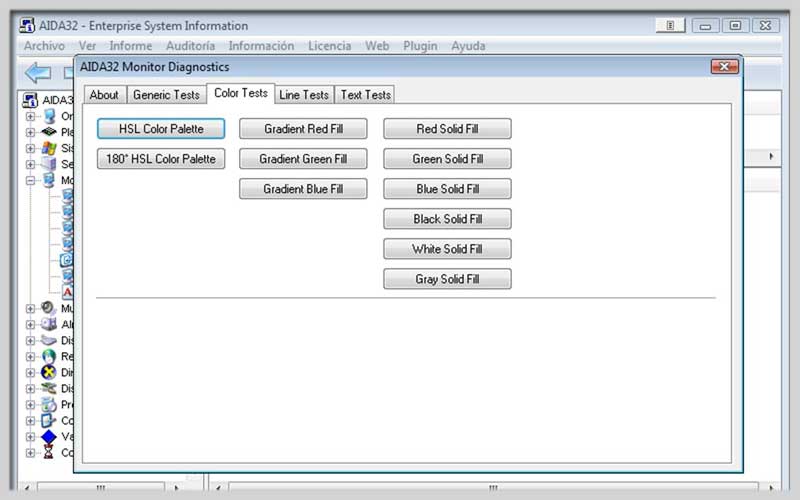Select the speaker icon beside 'Mu' row
Viewport: 800px width, 500px height.
pyautogui.click(x=48, y=308)
